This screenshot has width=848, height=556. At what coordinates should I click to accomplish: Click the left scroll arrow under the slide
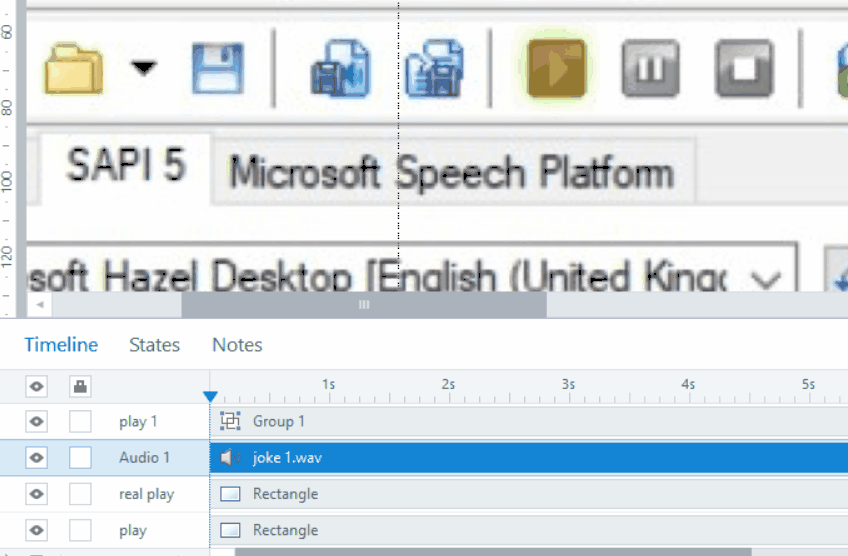[x=39, y=305]
